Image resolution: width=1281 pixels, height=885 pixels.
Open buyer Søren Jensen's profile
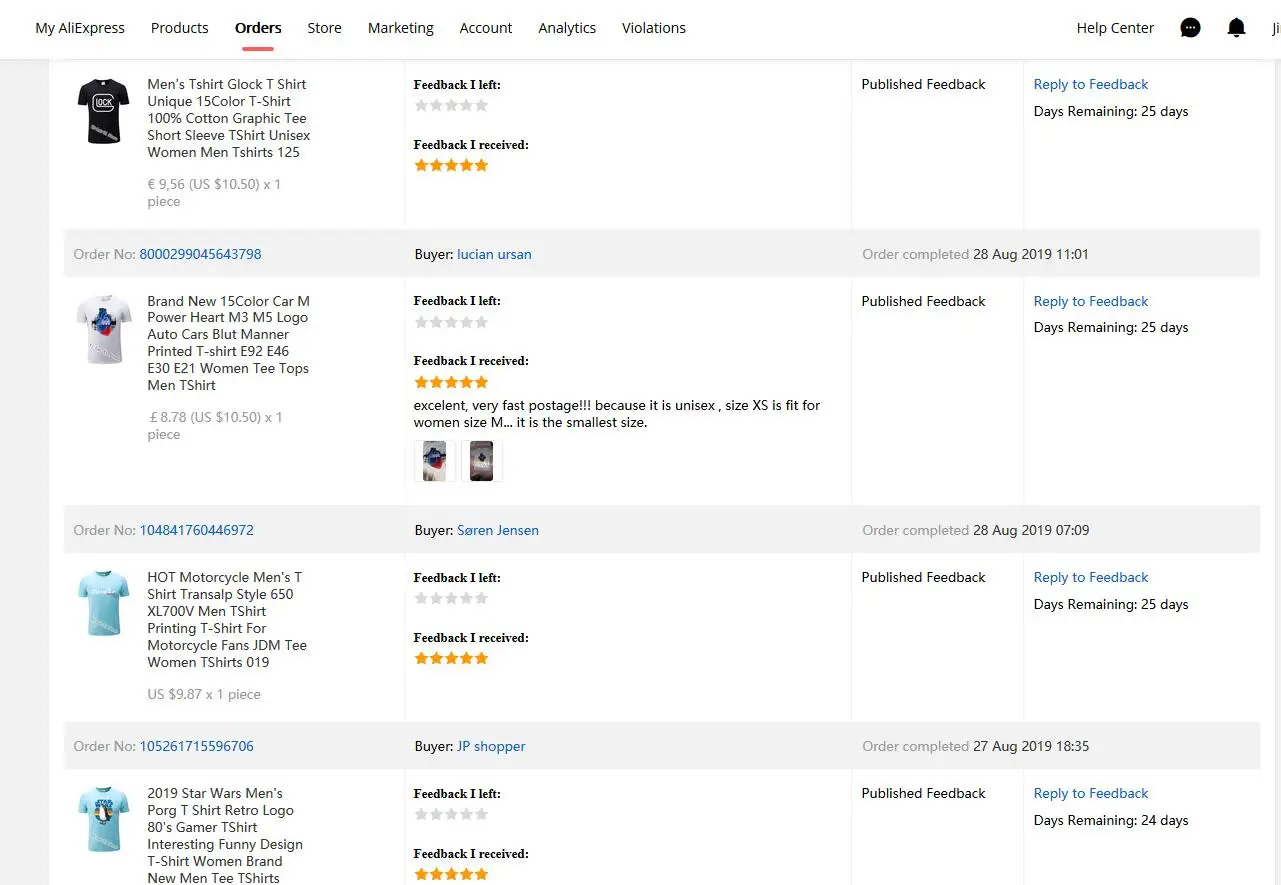pyautogui.click(x=497, y=530)
